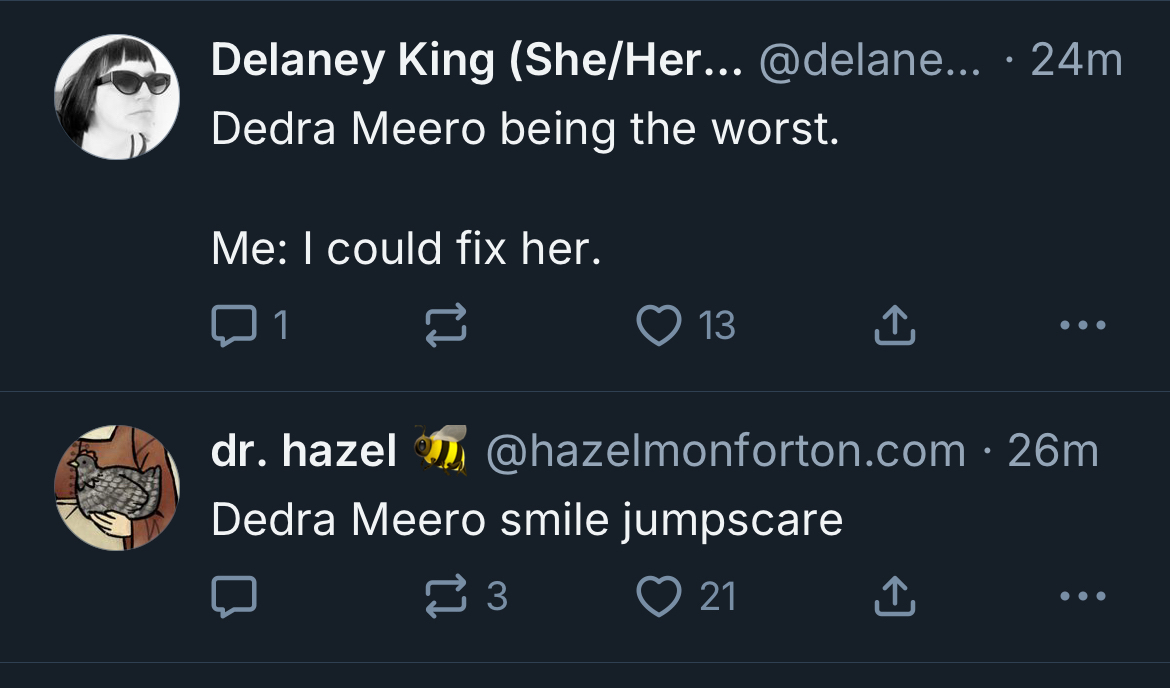
Task: Click the 24m timestamp
Action: click(x=1076, y=62)
